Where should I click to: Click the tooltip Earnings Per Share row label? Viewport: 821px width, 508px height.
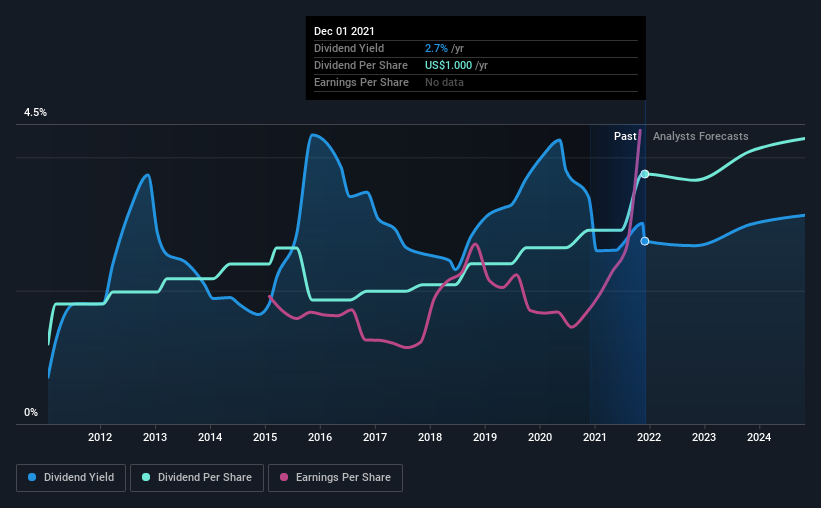click(x=361, y=82)
